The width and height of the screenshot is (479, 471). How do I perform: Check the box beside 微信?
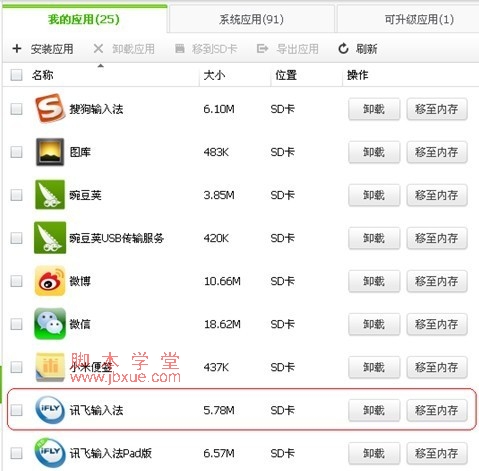tap(16, 324)
